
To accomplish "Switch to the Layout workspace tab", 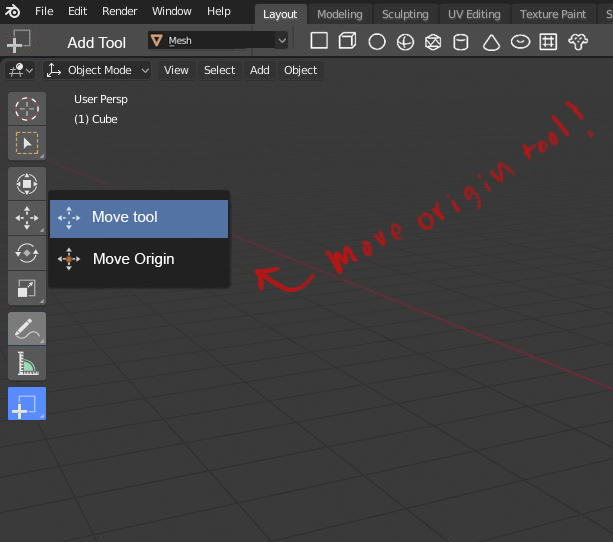I will [280, 14].
